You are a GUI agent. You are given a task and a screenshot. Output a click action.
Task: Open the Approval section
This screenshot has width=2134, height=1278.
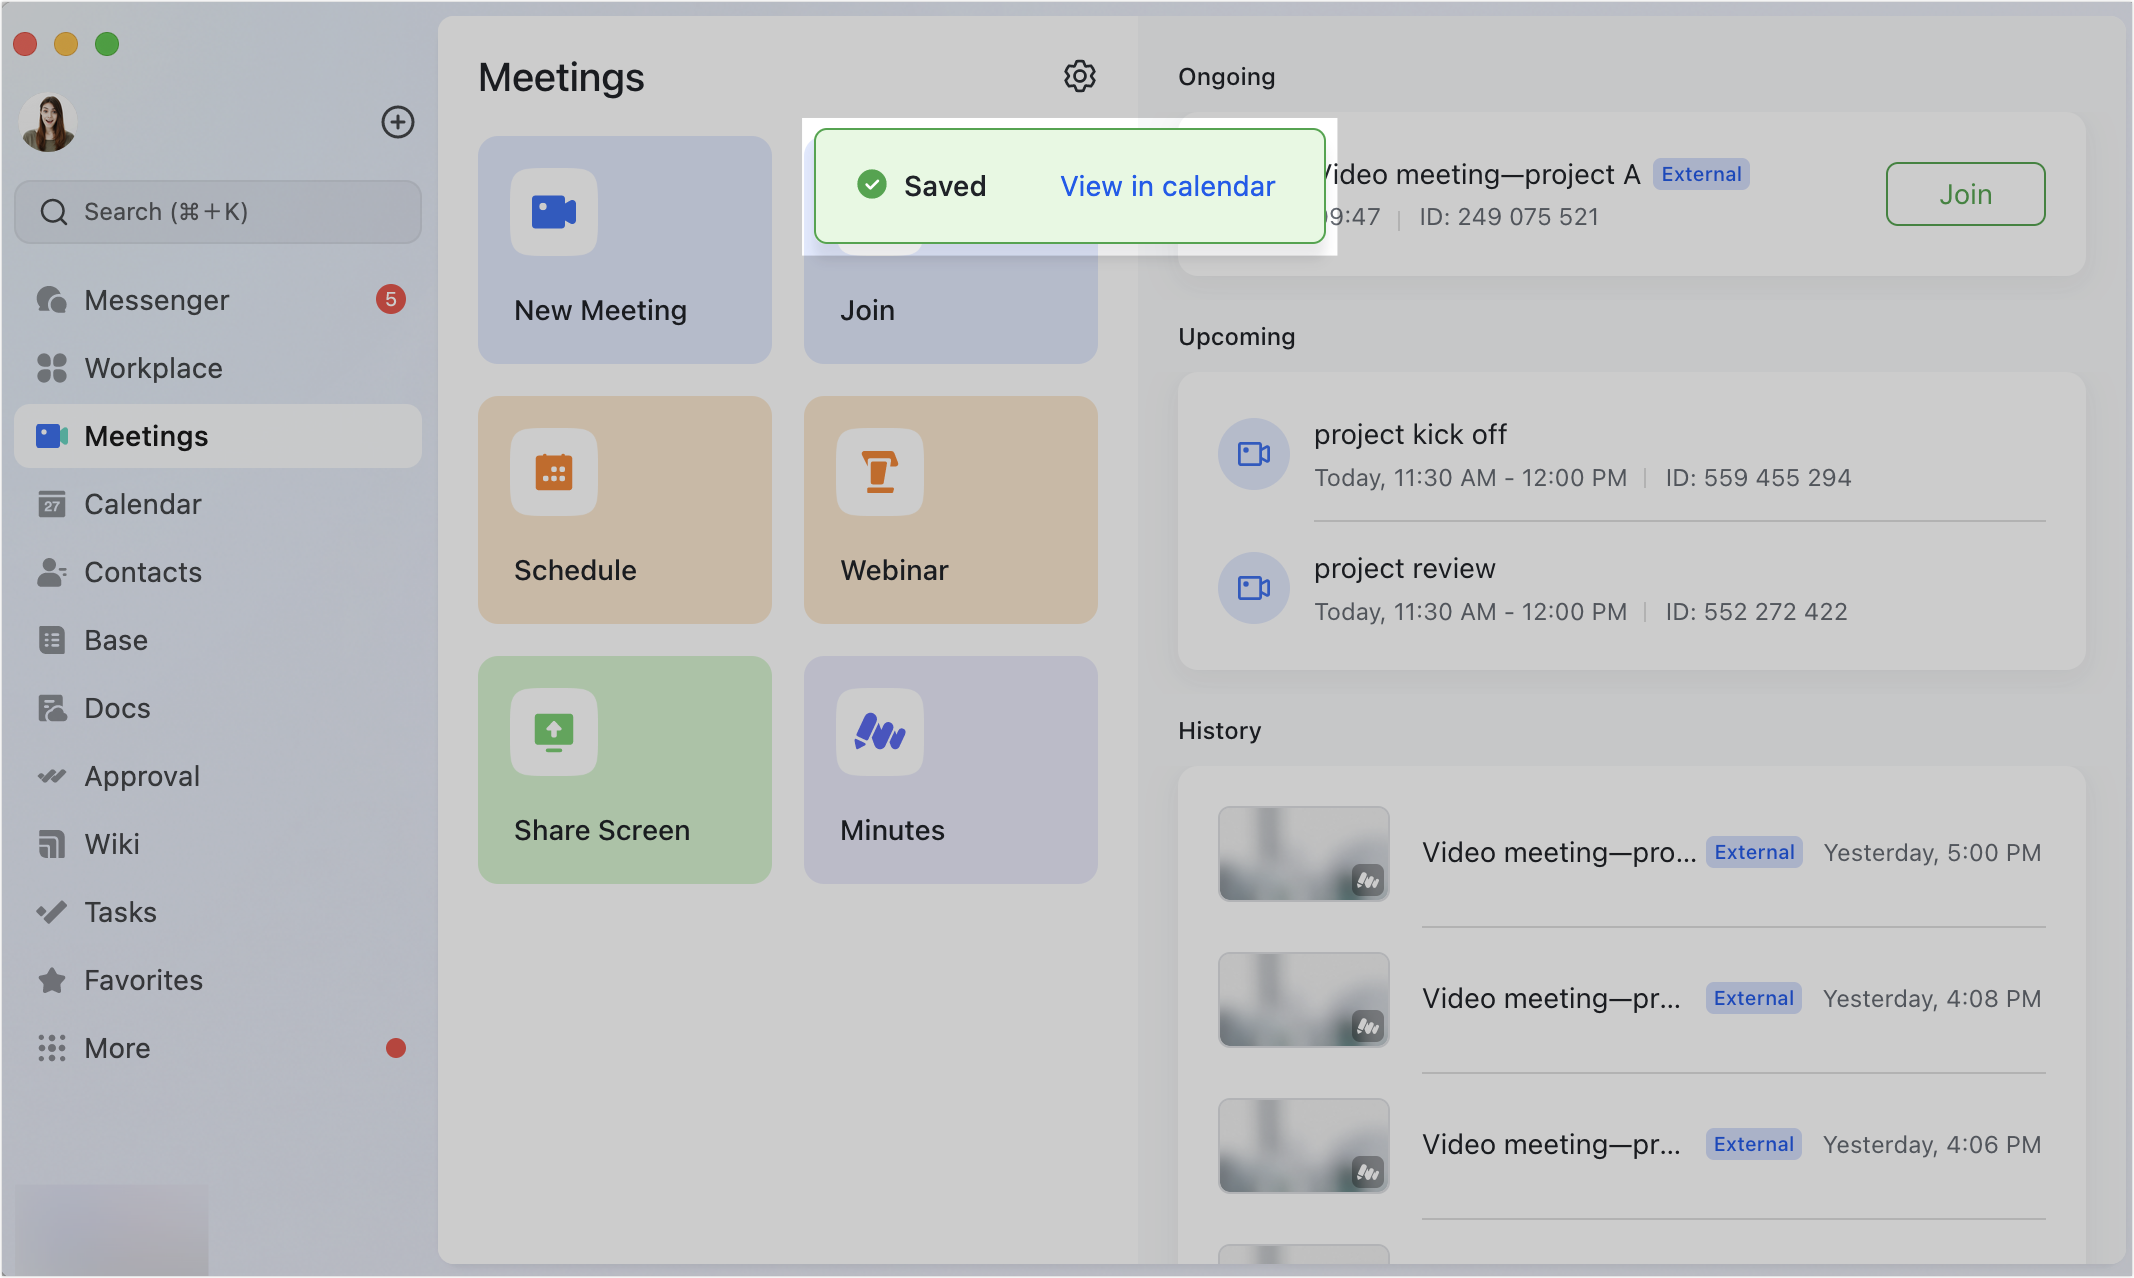click(x=141, y=776)
